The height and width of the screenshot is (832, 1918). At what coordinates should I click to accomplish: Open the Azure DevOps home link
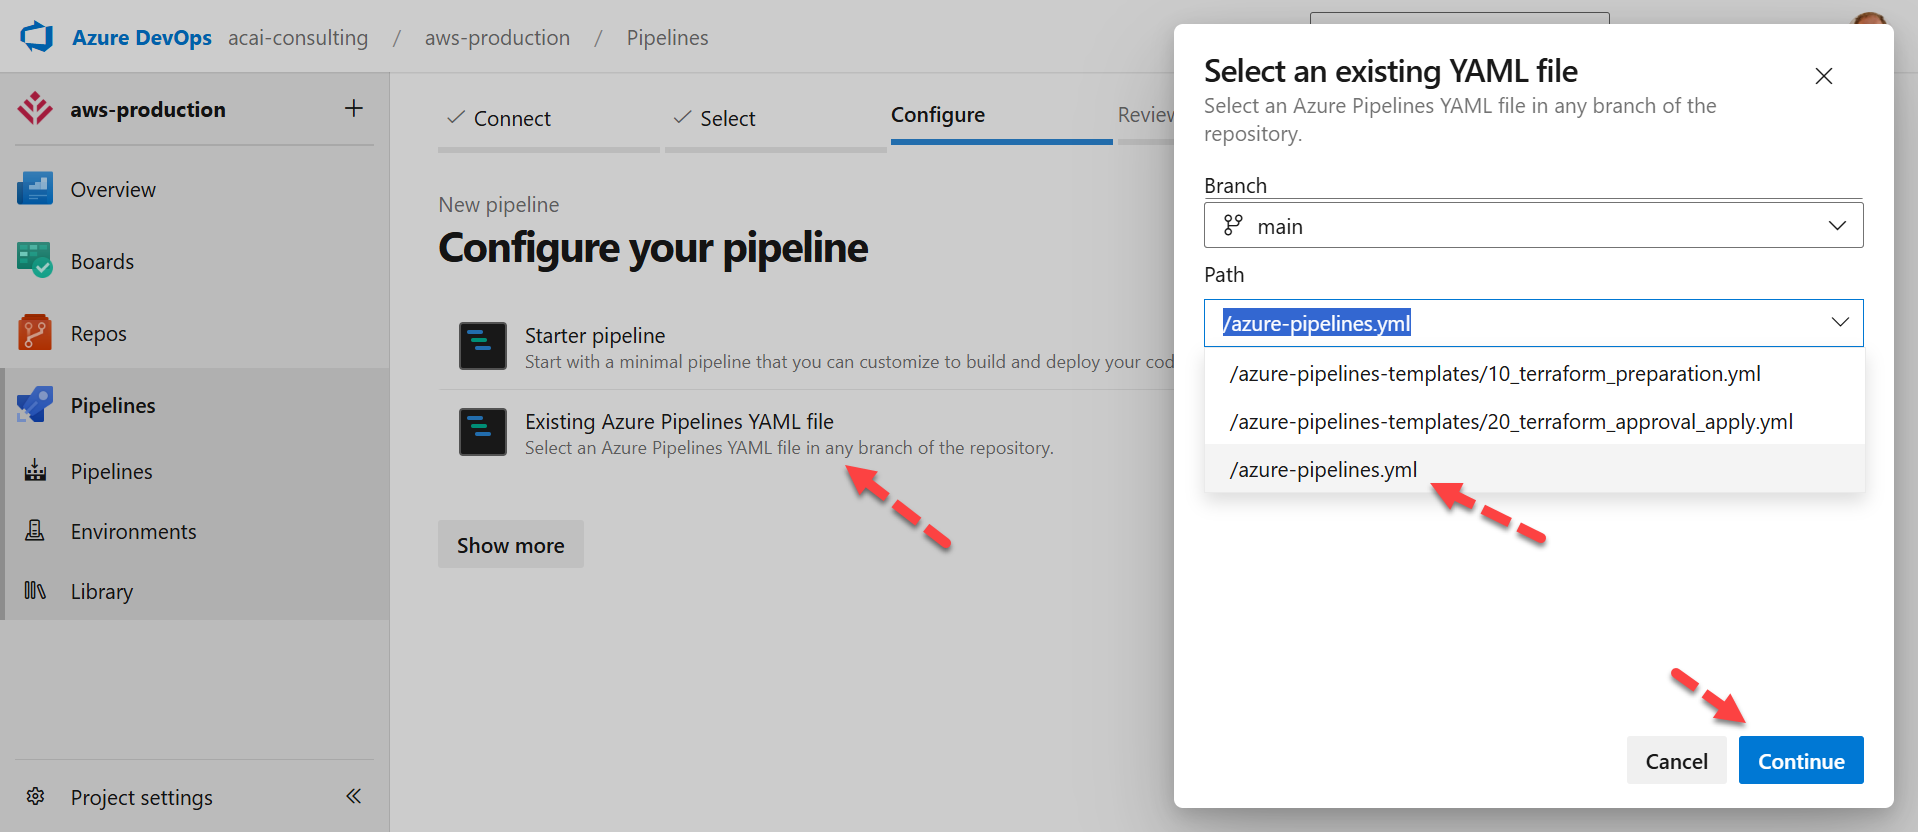click(142, 38)
